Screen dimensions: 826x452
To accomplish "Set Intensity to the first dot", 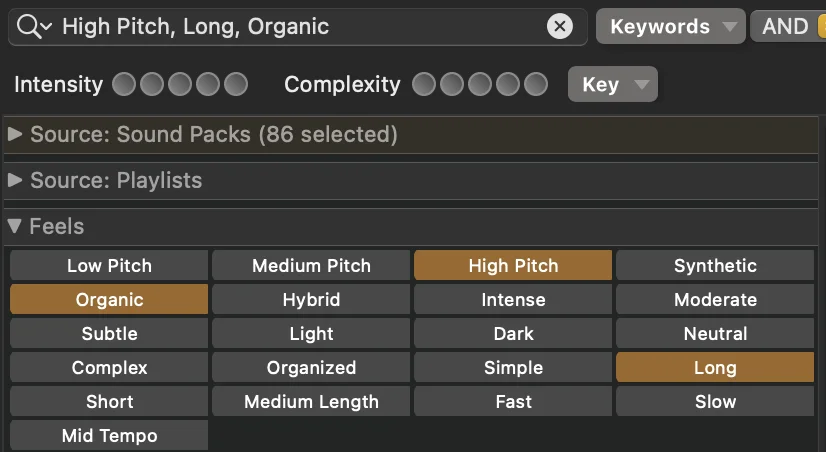I will [x=124, y=84].
